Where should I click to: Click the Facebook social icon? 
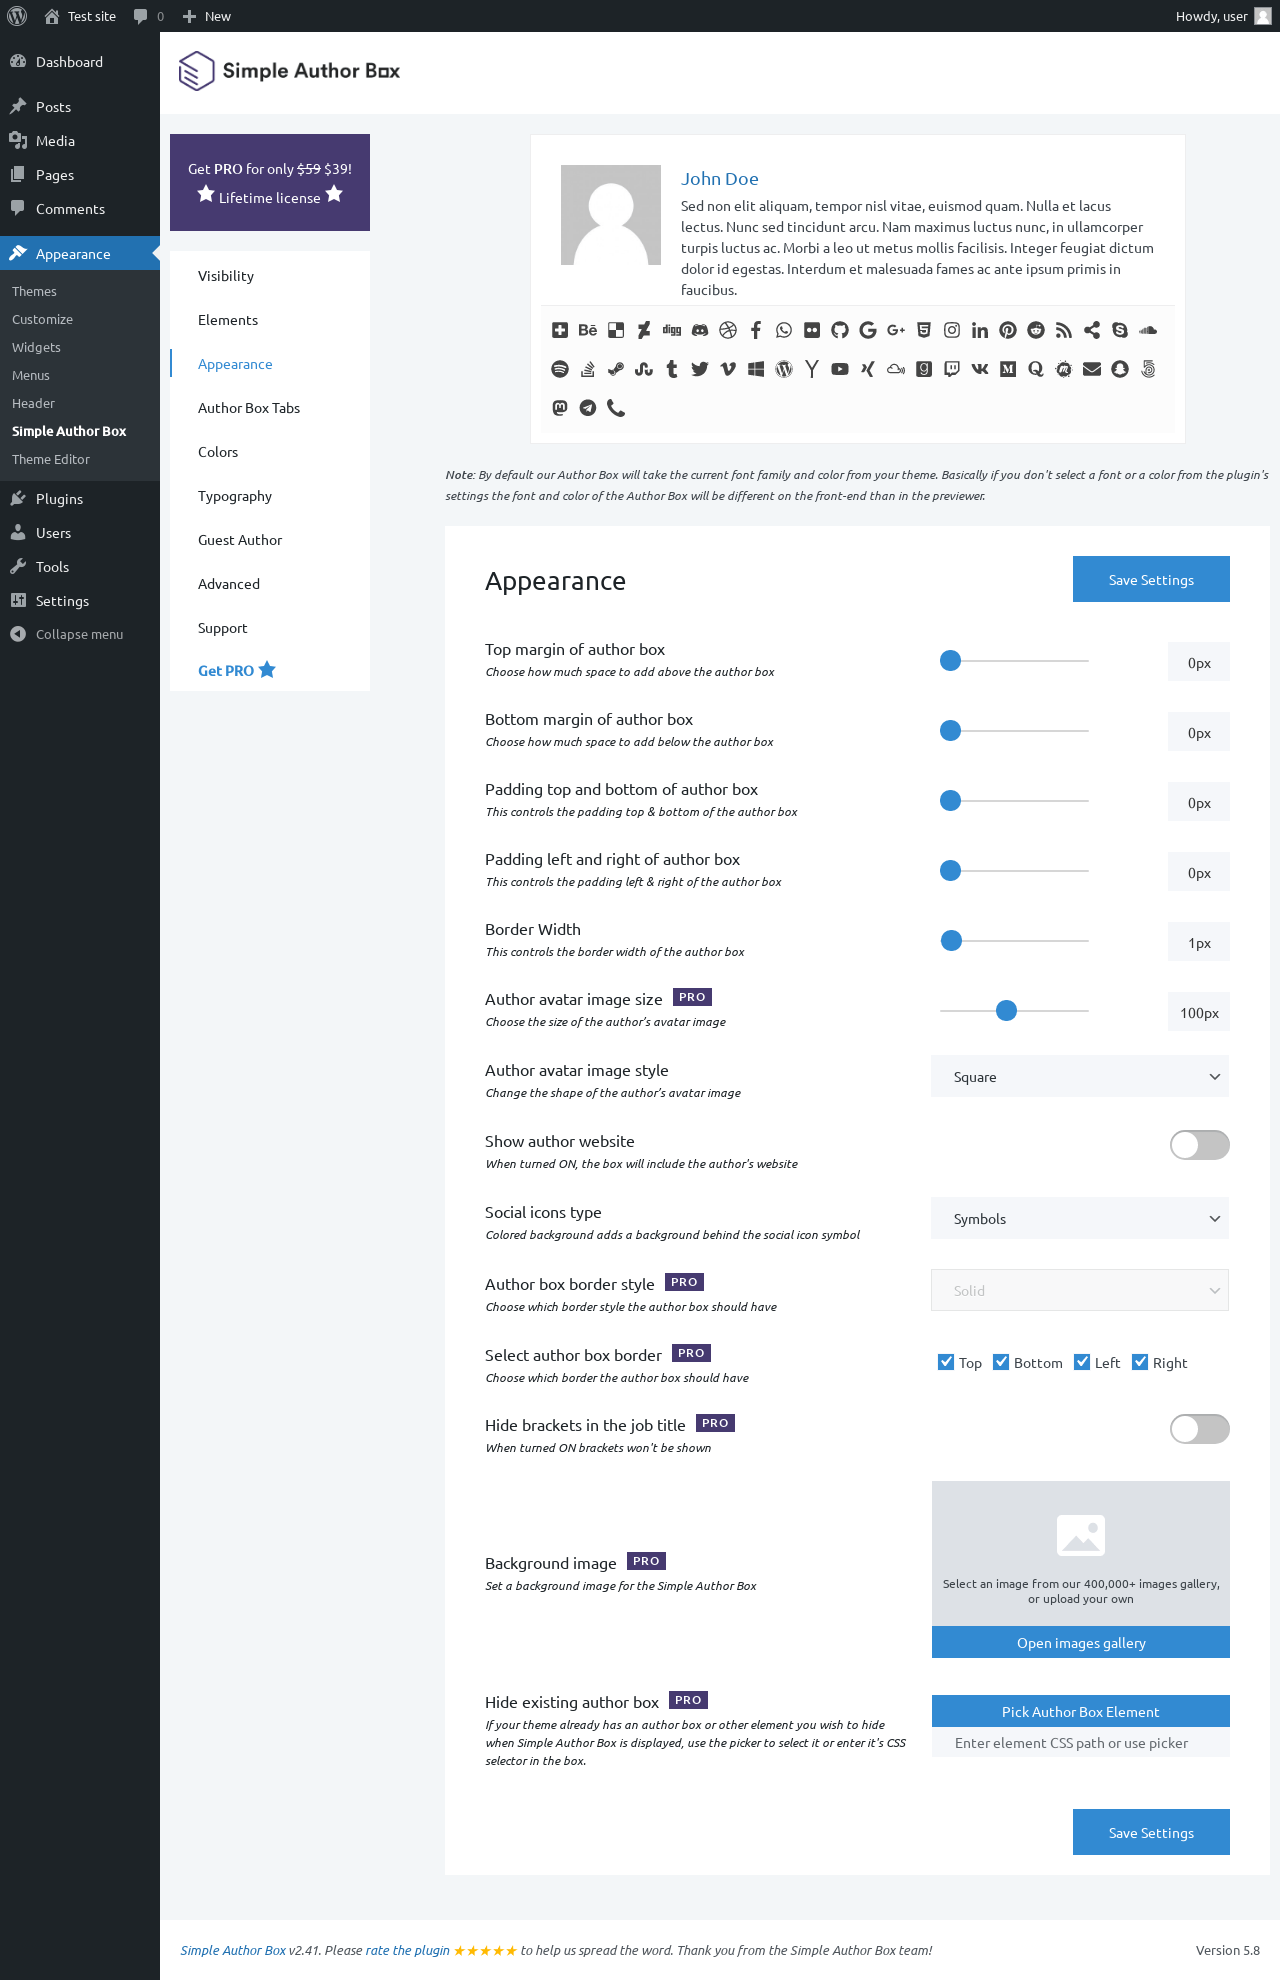click(x=756, y=330)
